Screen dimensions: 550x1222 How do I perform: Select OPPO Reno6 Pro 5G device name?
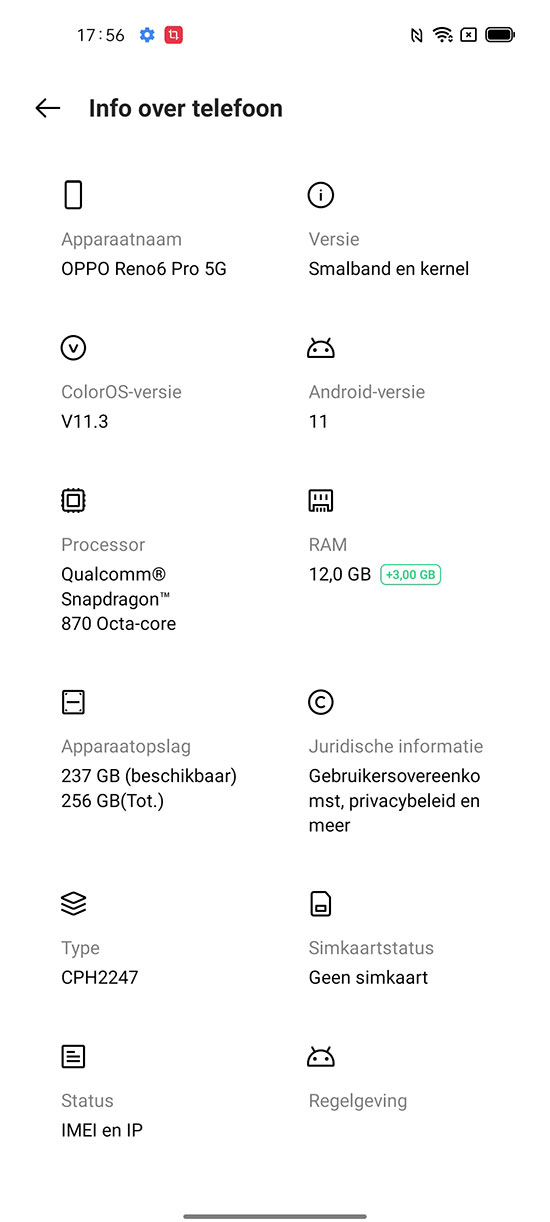pos(144,269)
